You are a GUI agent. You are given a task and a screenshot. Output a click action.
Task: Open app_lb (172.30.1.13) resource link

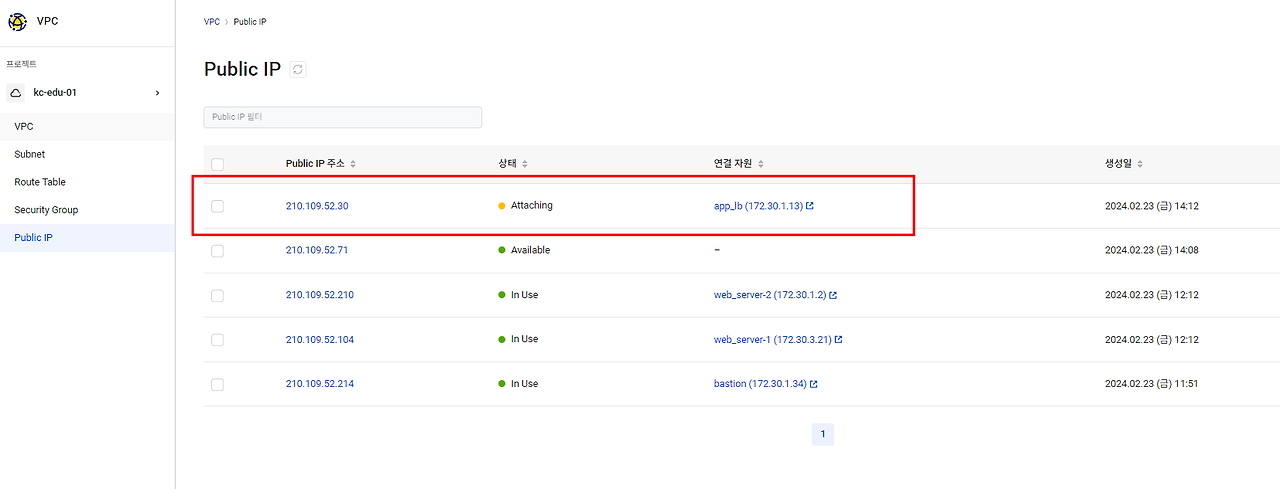(758, 206)
